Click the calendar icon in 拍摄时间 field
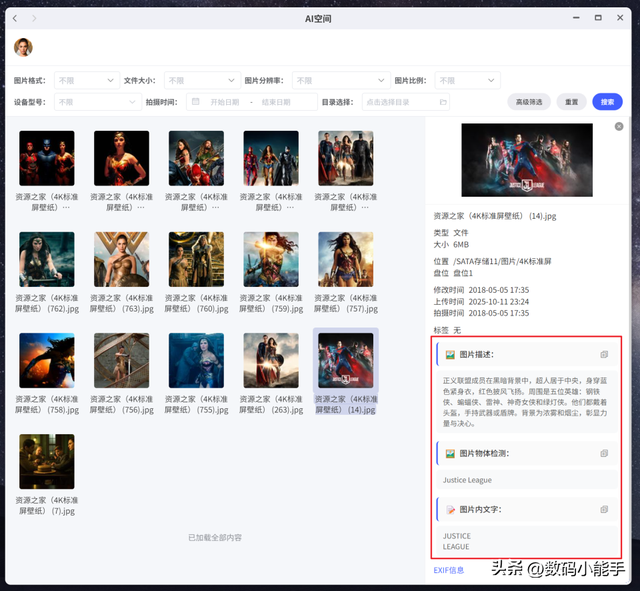 [x=196, y=102]
